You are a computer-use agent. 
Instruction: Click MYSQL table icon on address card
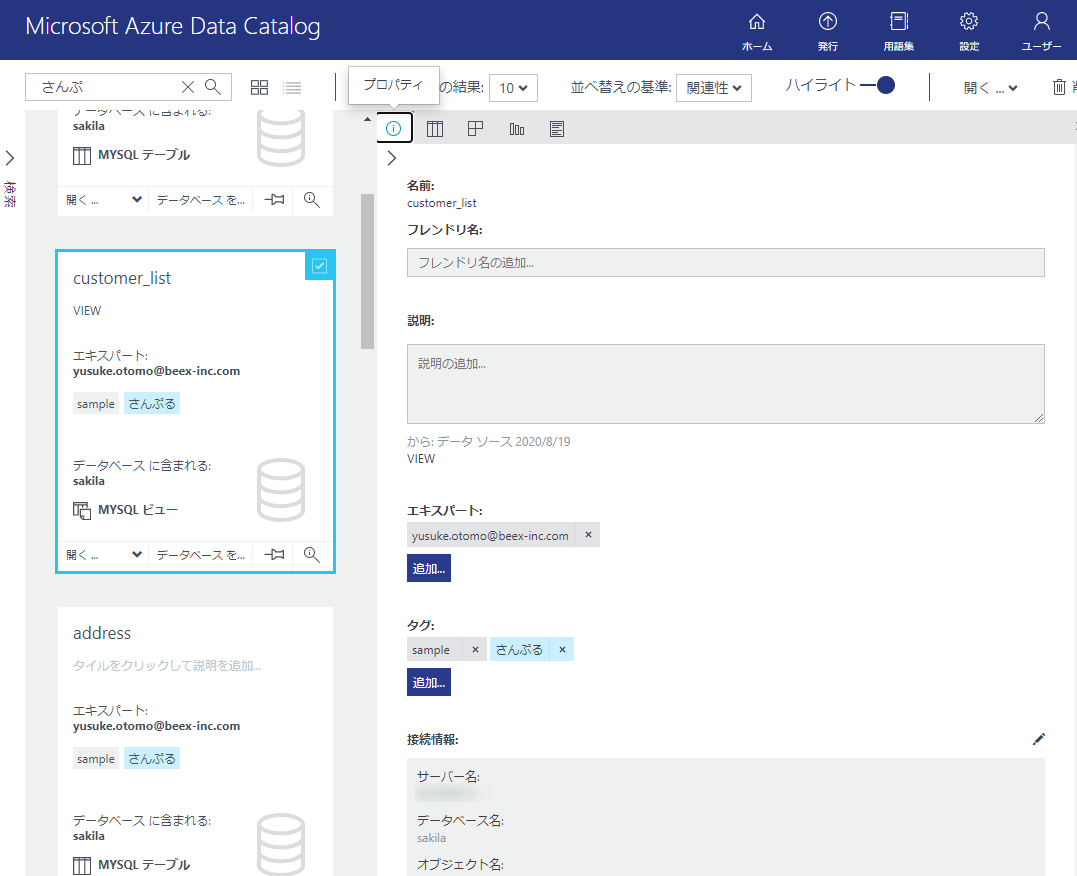coord(82,866)
